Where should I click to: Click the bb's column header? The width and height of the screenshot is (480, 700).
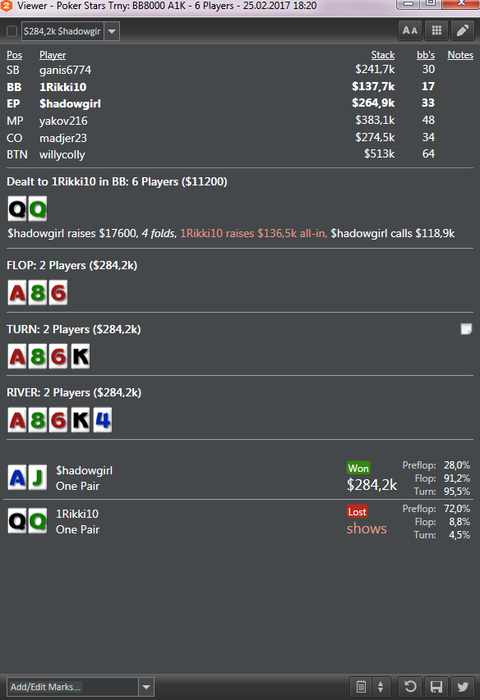(426, 55)
